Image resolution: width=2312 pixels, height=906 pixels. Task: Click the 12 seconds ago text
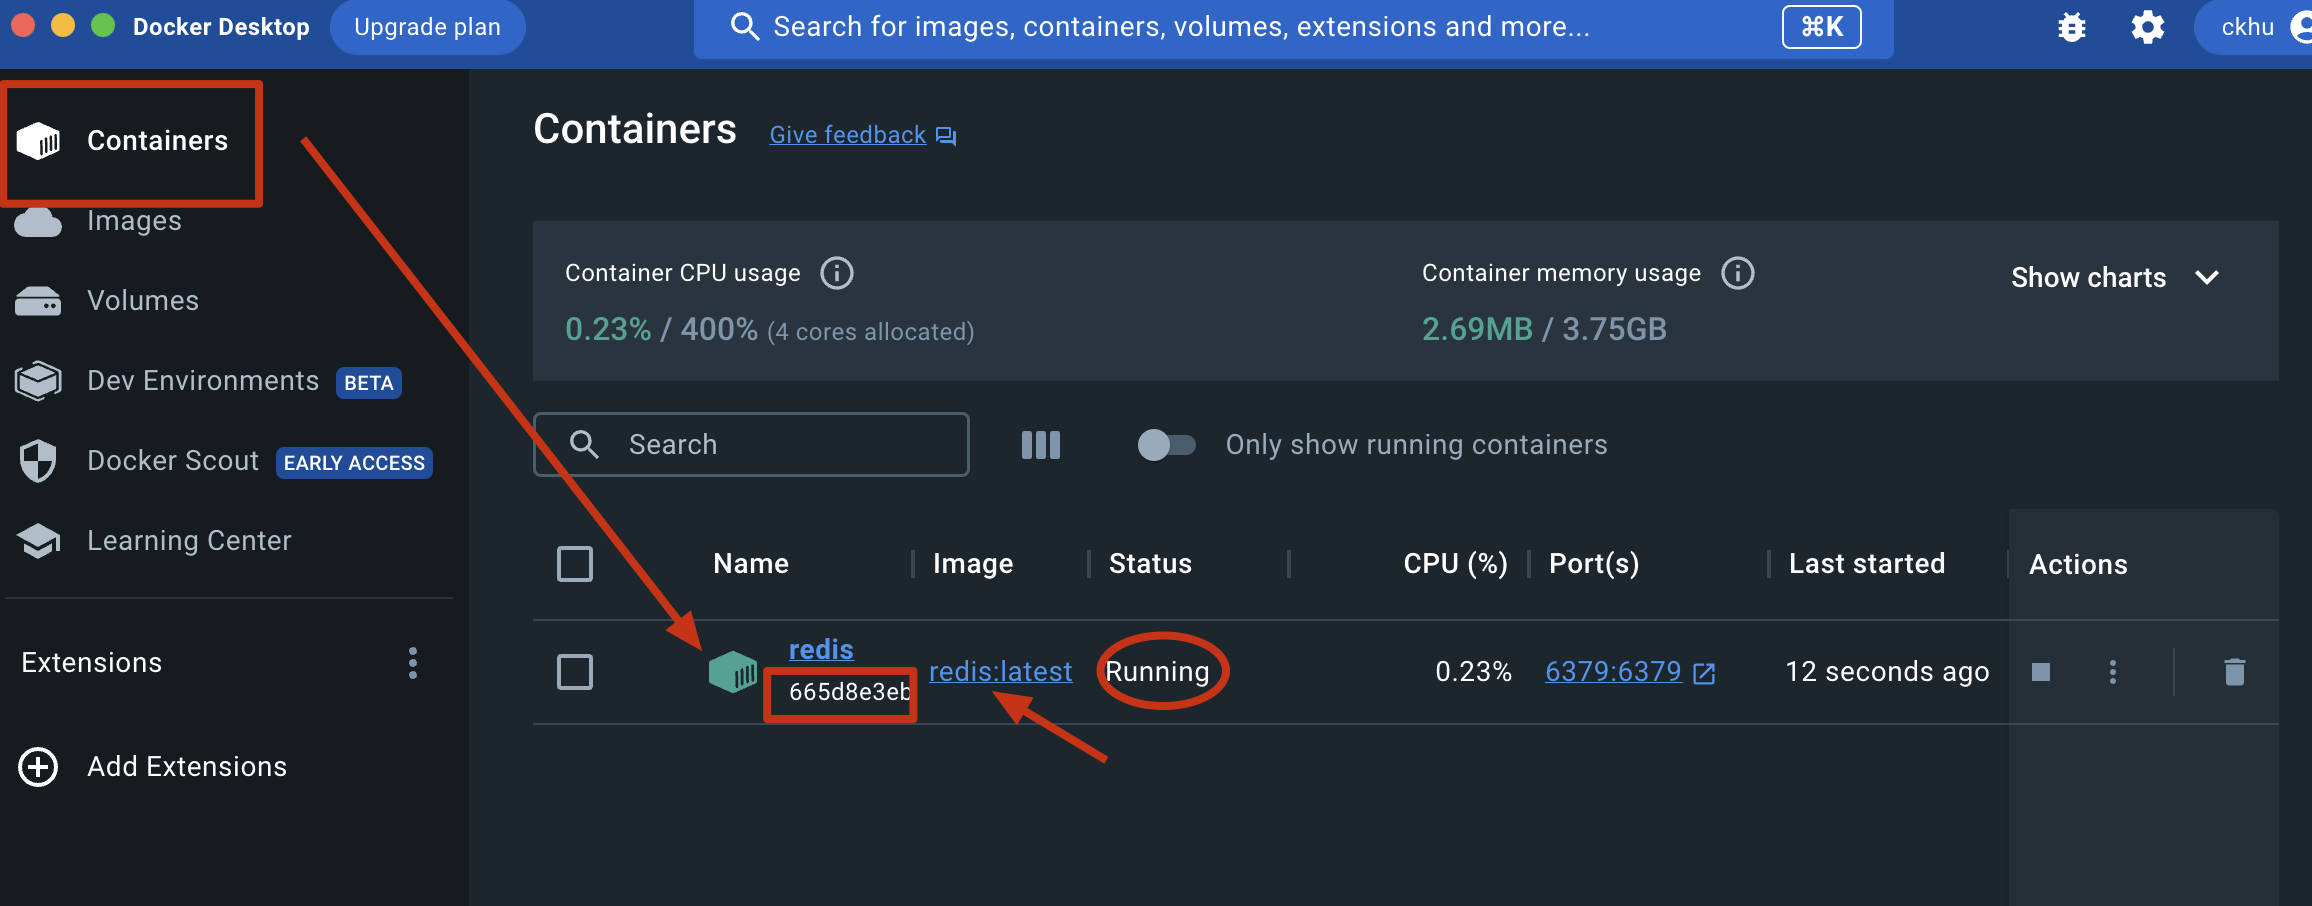1887,672
